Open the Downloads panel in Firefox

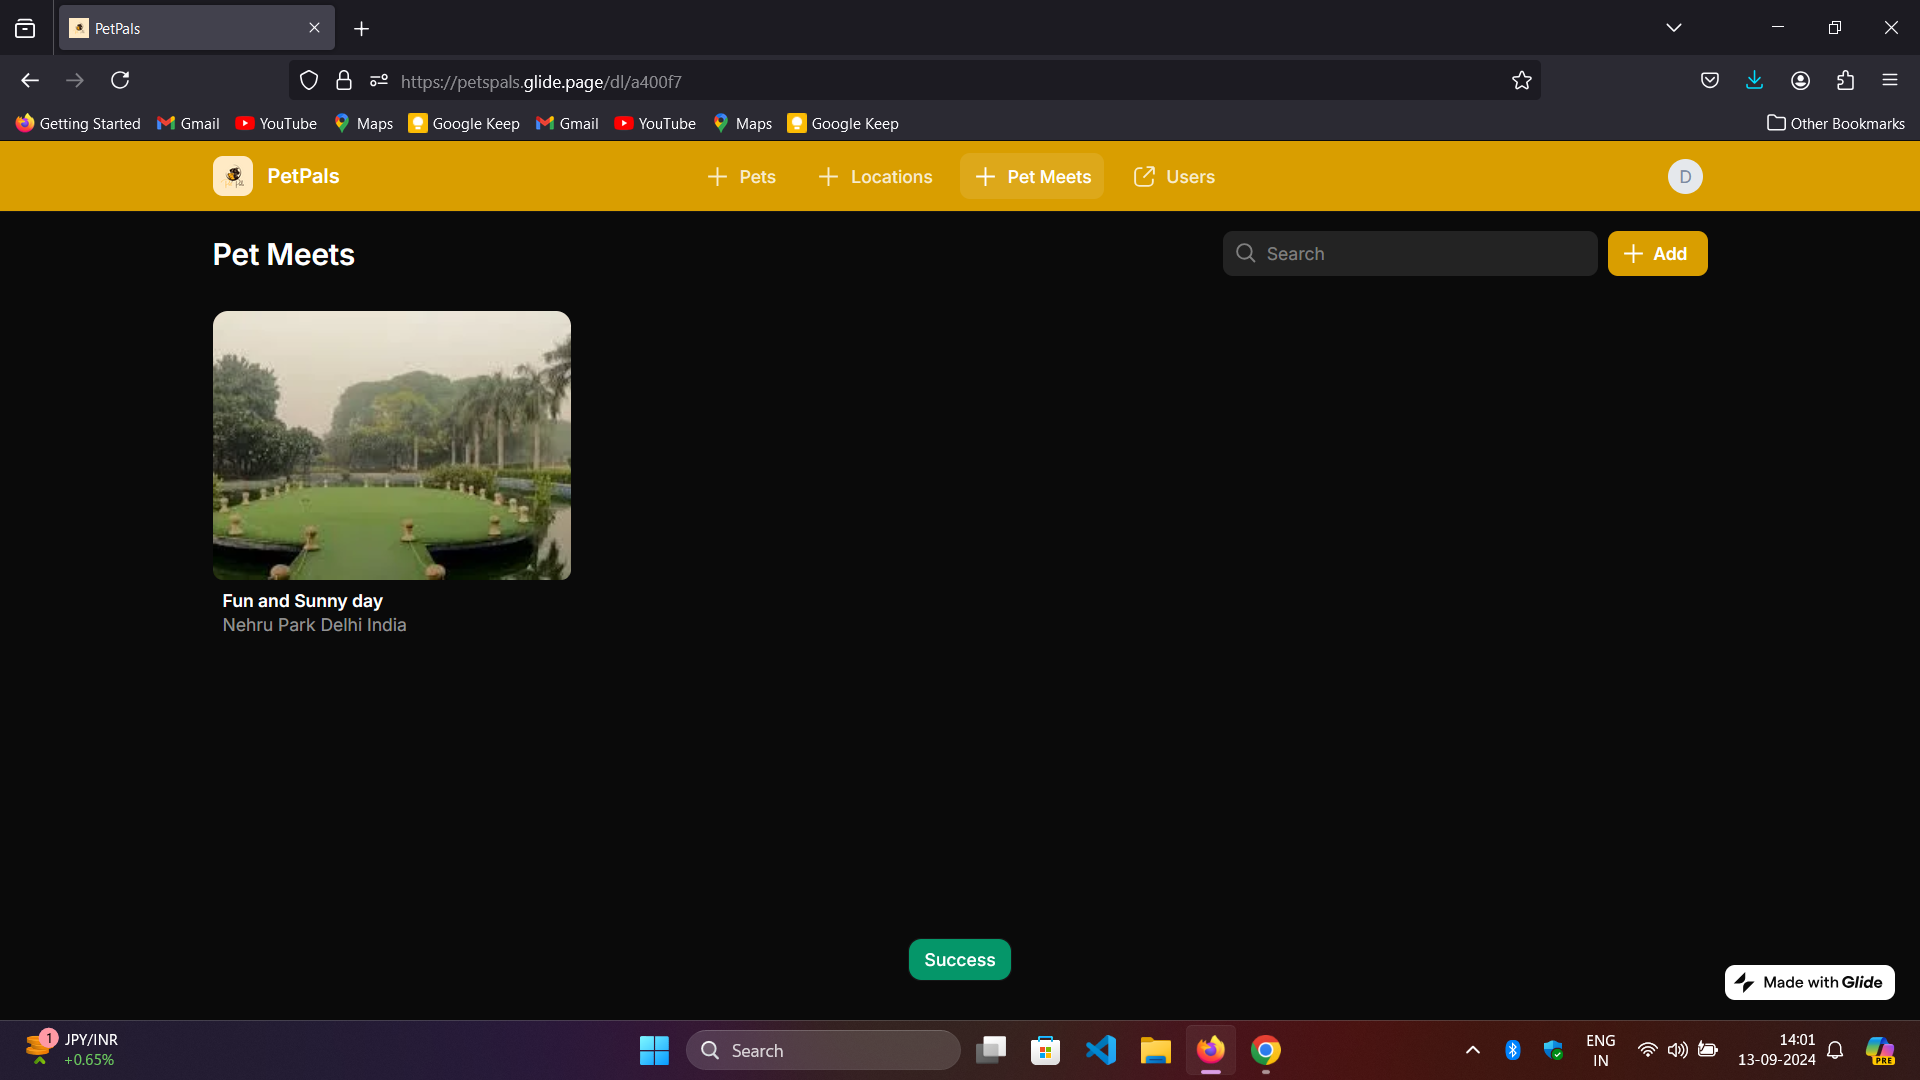[1755, 80]
